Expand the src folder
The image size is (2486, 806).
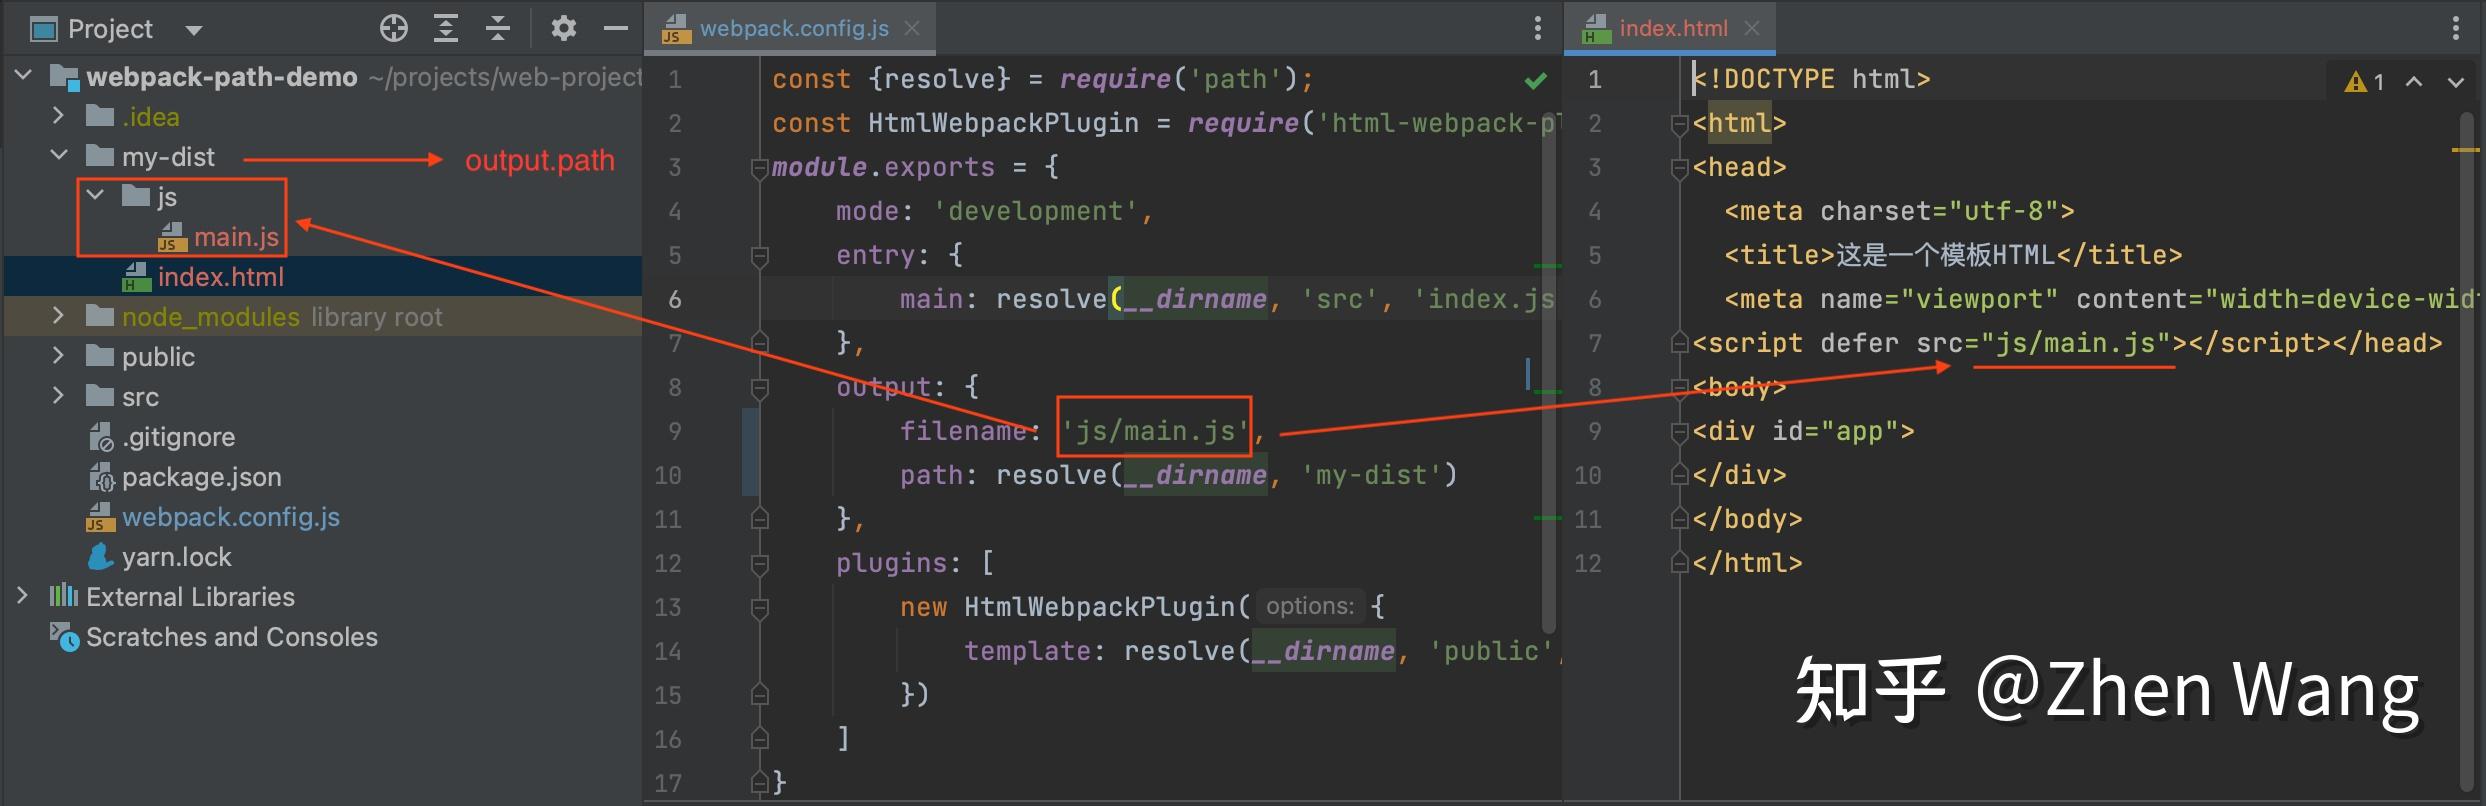pyautogui.click(x=58, y=396)
